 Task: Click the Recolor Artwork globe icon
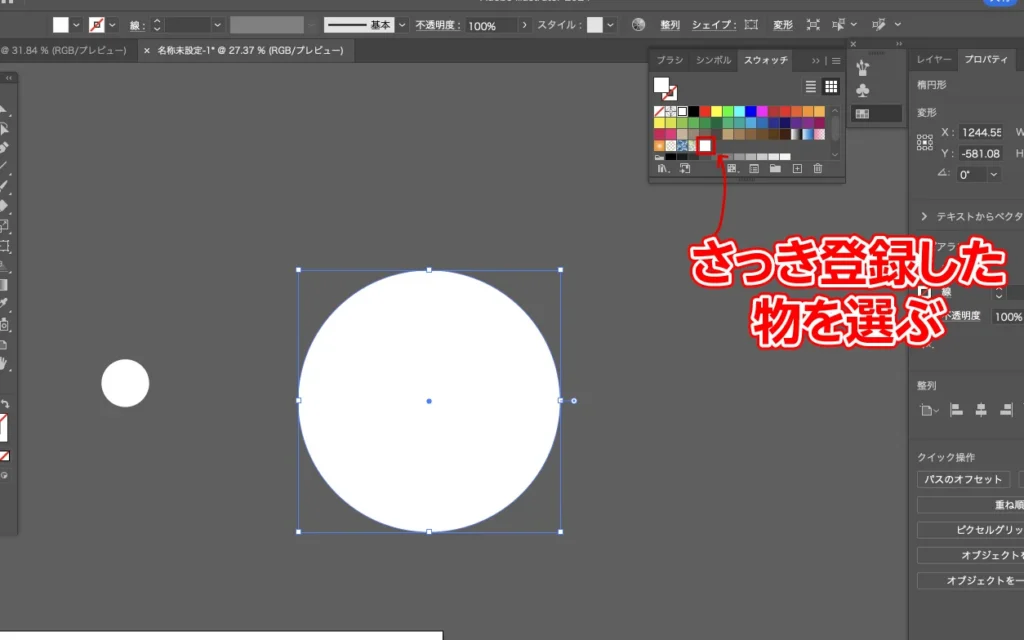(x=638, y=25)
